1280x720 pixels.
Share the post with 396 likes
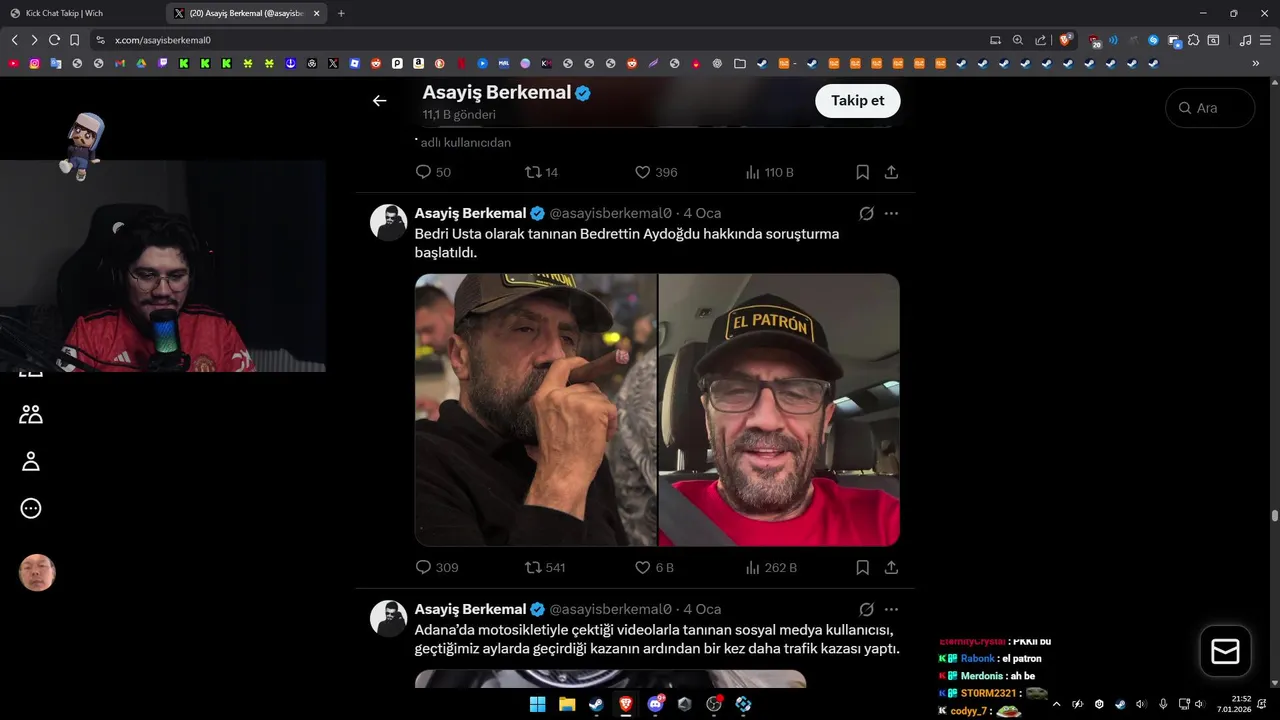pyautogui.click(x=891, y=172)
